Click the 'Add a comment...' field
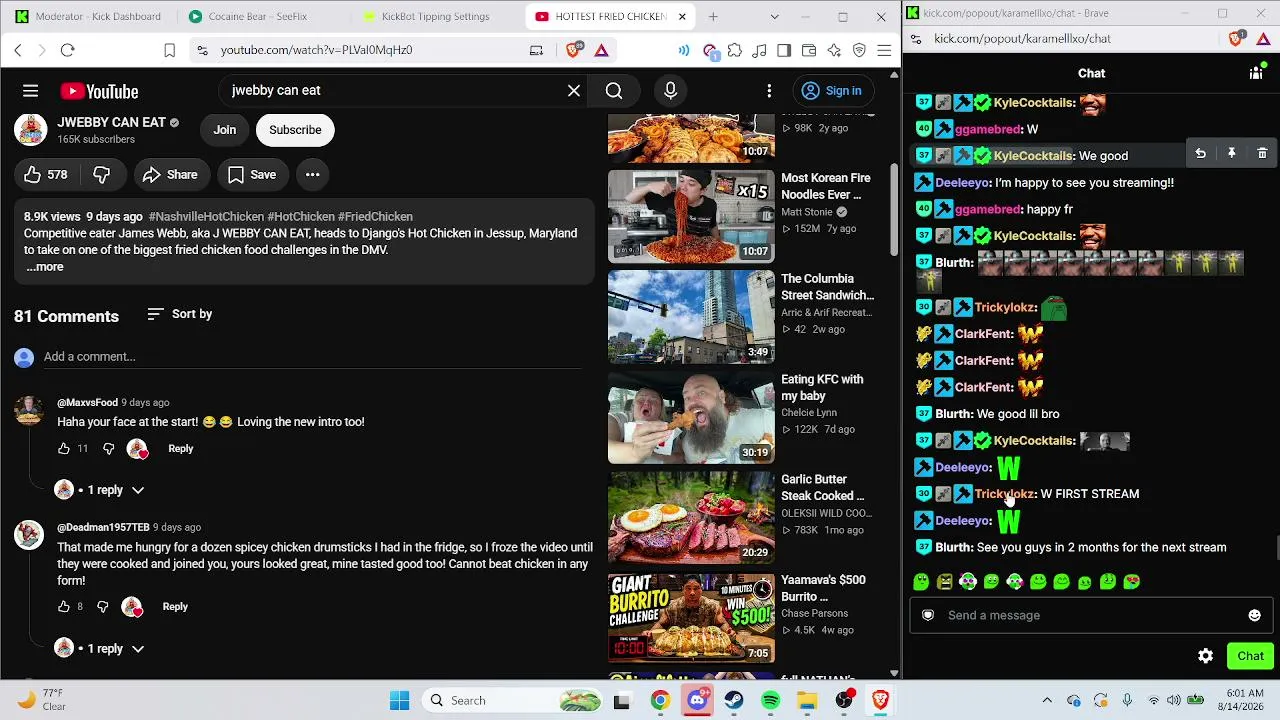This screenshot has width=1280, height=720. [312, 357]
